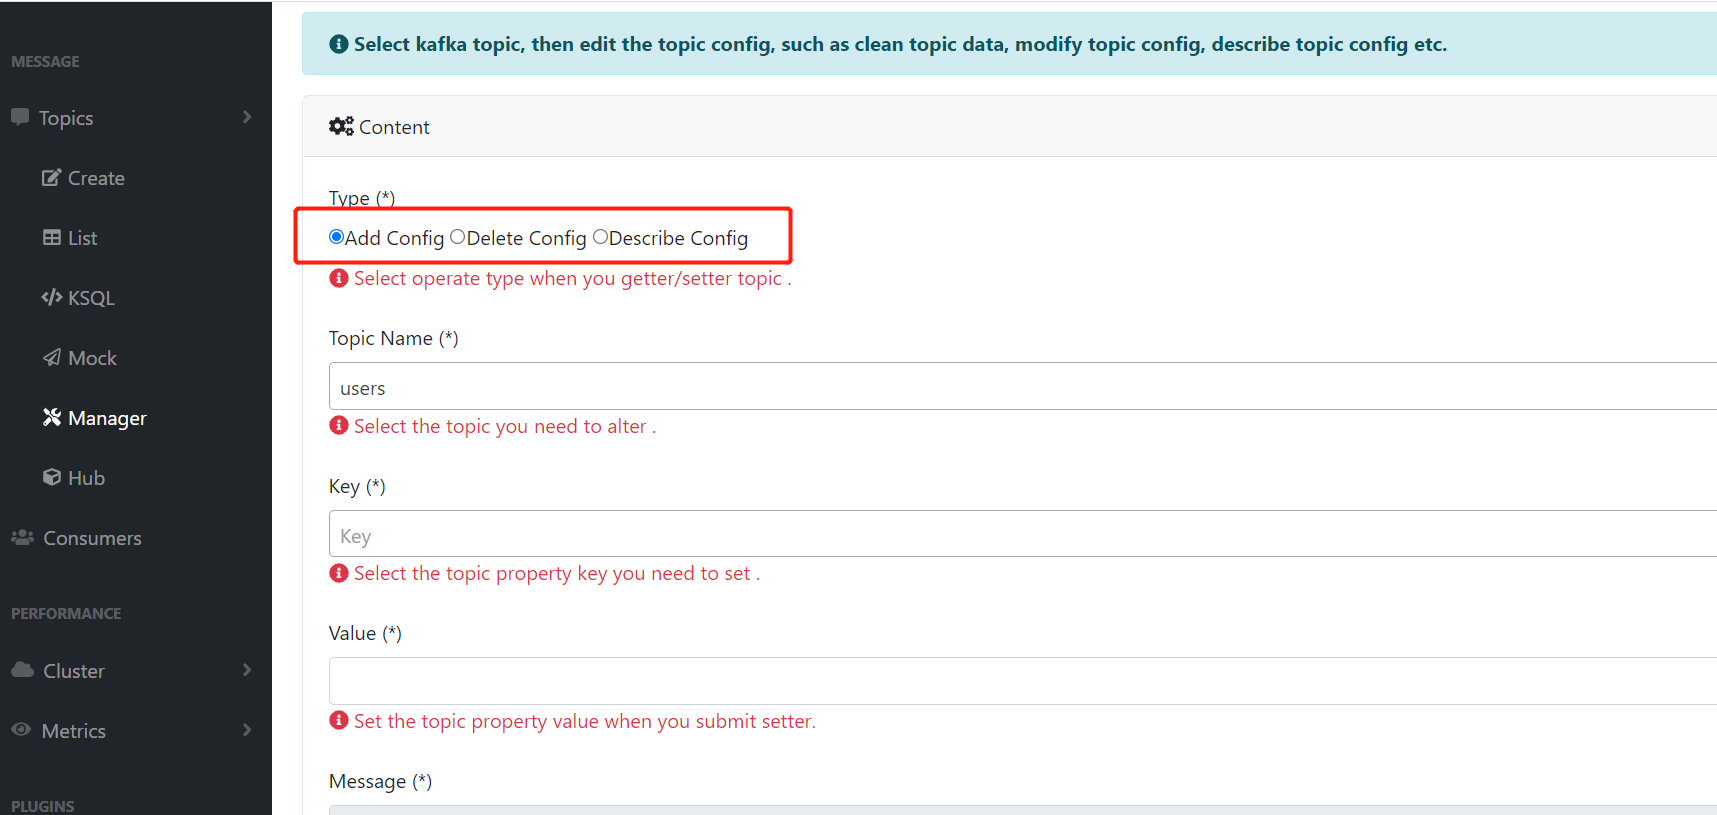Choose the Describe Config radio option
This screenshot has width=1717, height=815.
point(600,237)
